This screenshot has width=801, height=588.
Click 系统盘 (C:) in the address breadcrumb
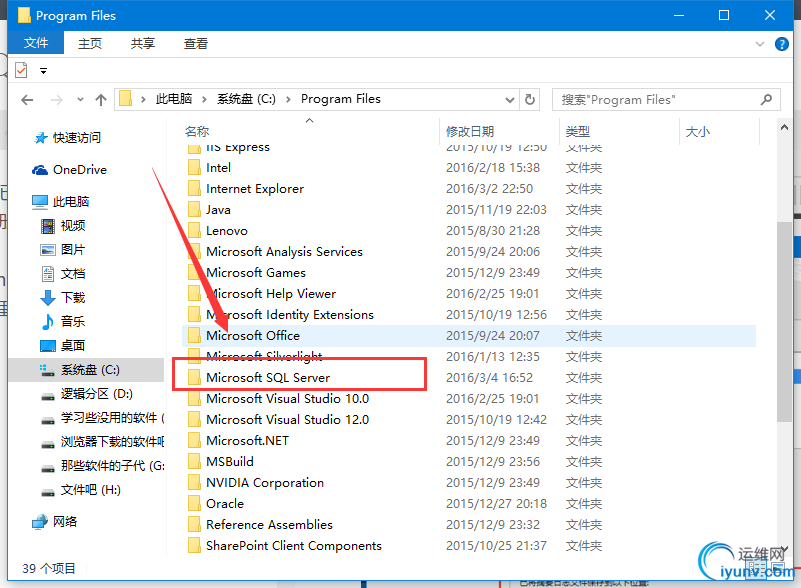click(246, 99)
